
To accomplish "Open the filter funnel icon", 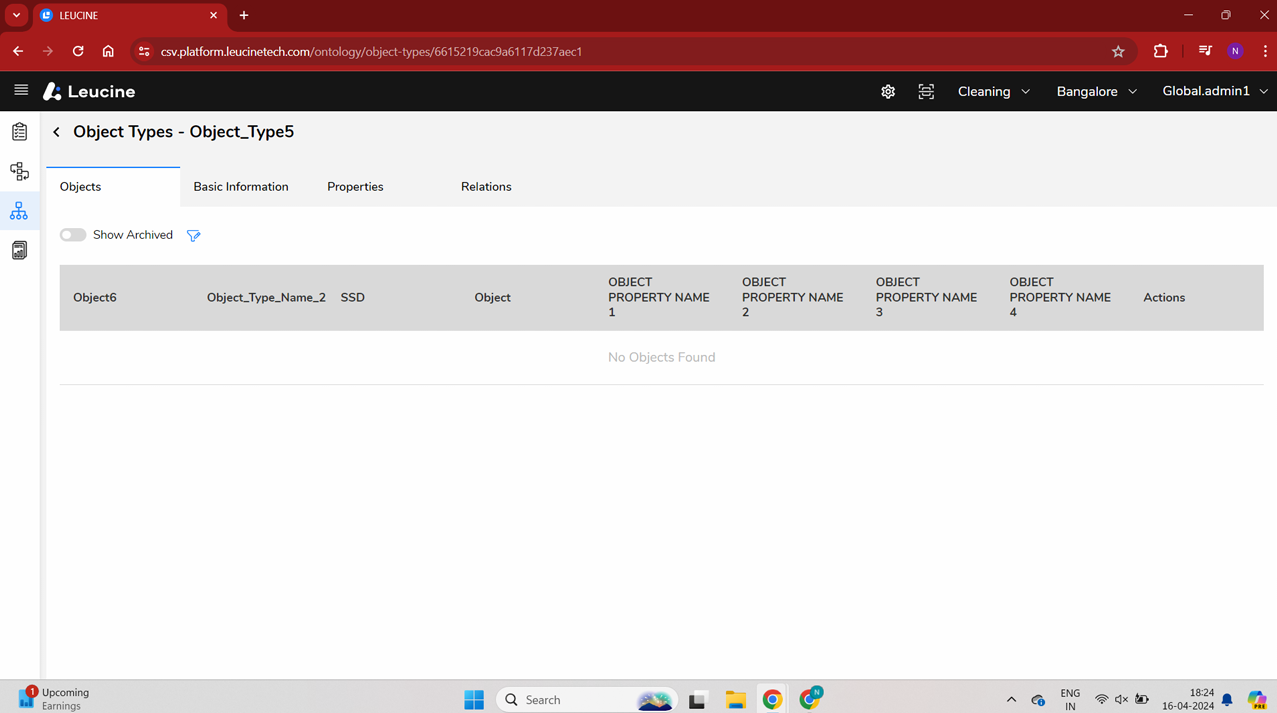I will 194,235.
